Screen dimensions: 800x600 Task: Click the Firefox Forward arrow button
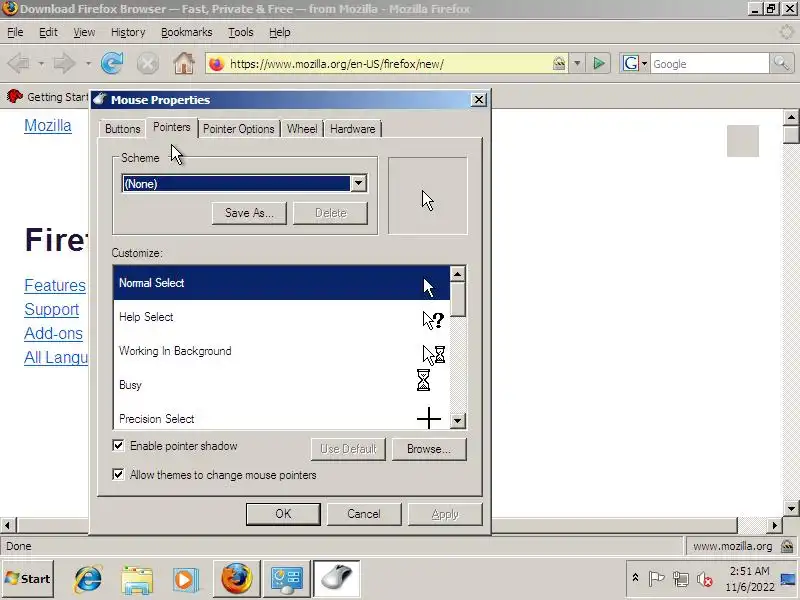pos(64,64)
